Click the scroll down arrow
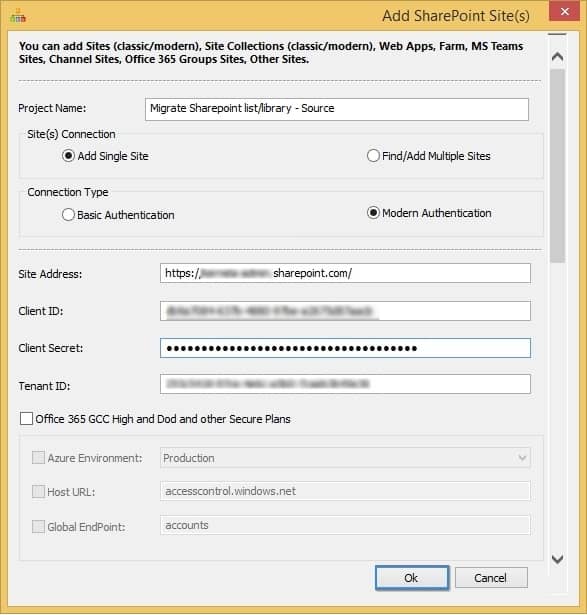Image resolution: width=587 pixels, height=615 pixels. (x=557, y=559)
